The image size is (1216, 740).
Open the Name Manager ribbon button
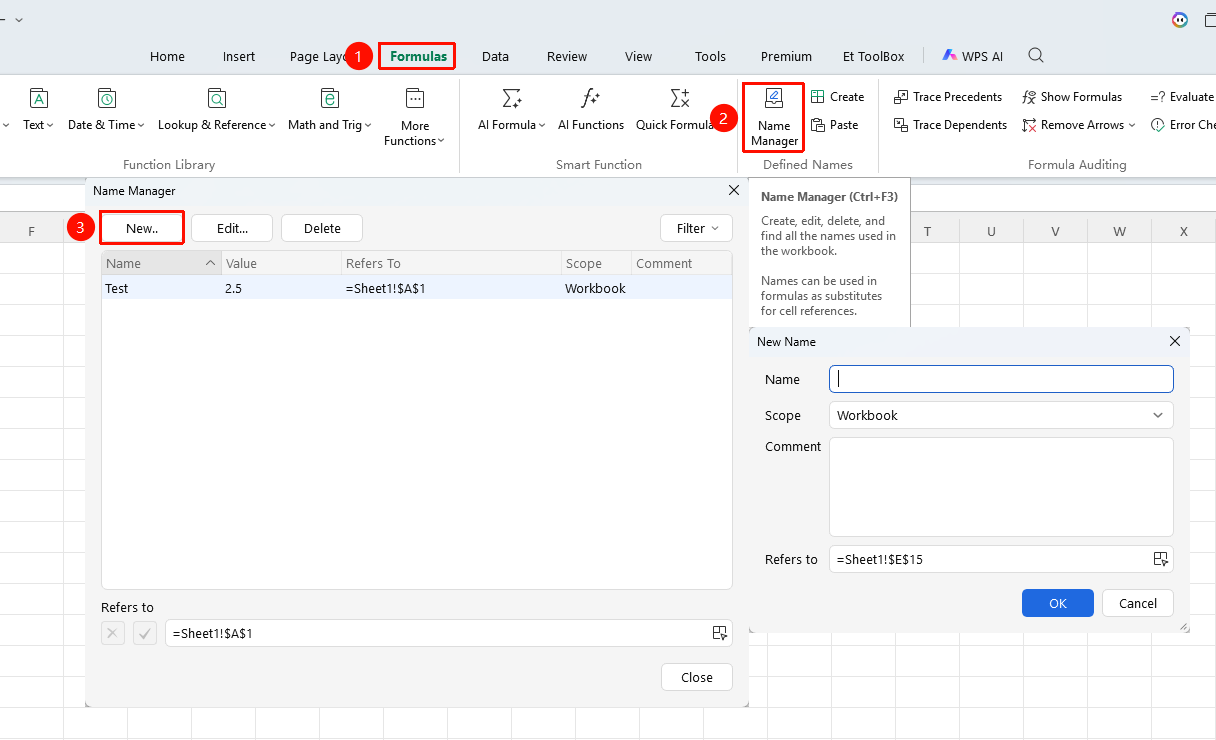[x=774, y=117]
